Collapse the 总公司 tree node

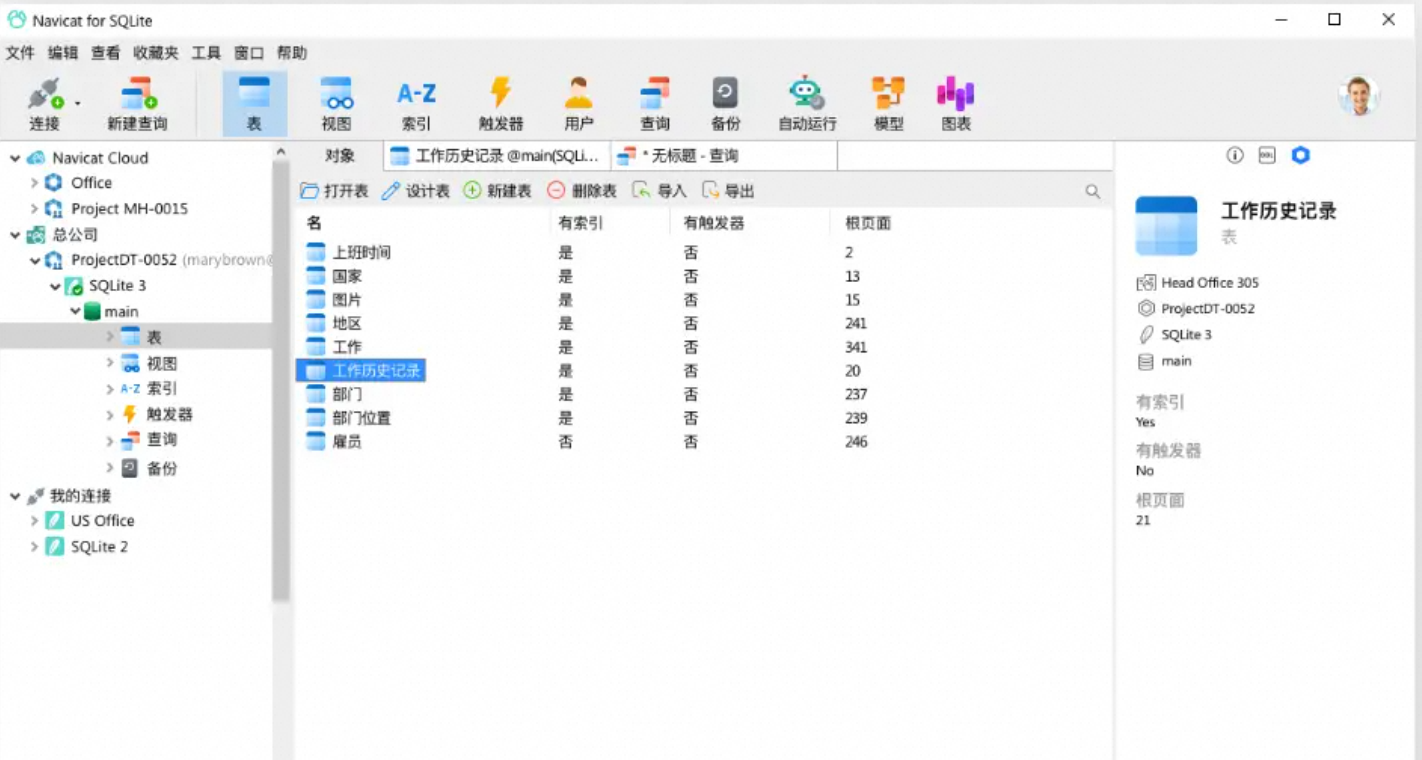point(15,235)
